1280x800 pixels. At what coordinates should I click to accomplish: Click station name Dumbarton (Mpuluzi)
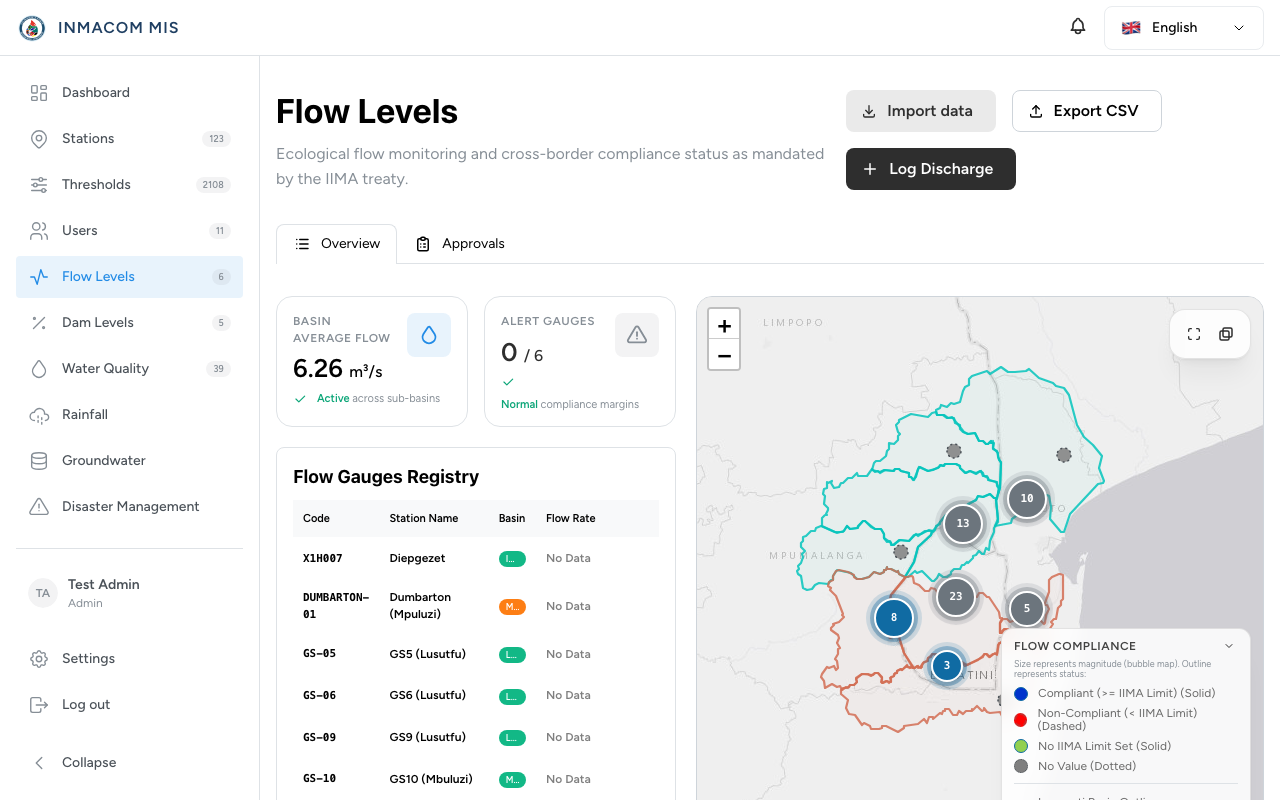[x=420, y=606]
